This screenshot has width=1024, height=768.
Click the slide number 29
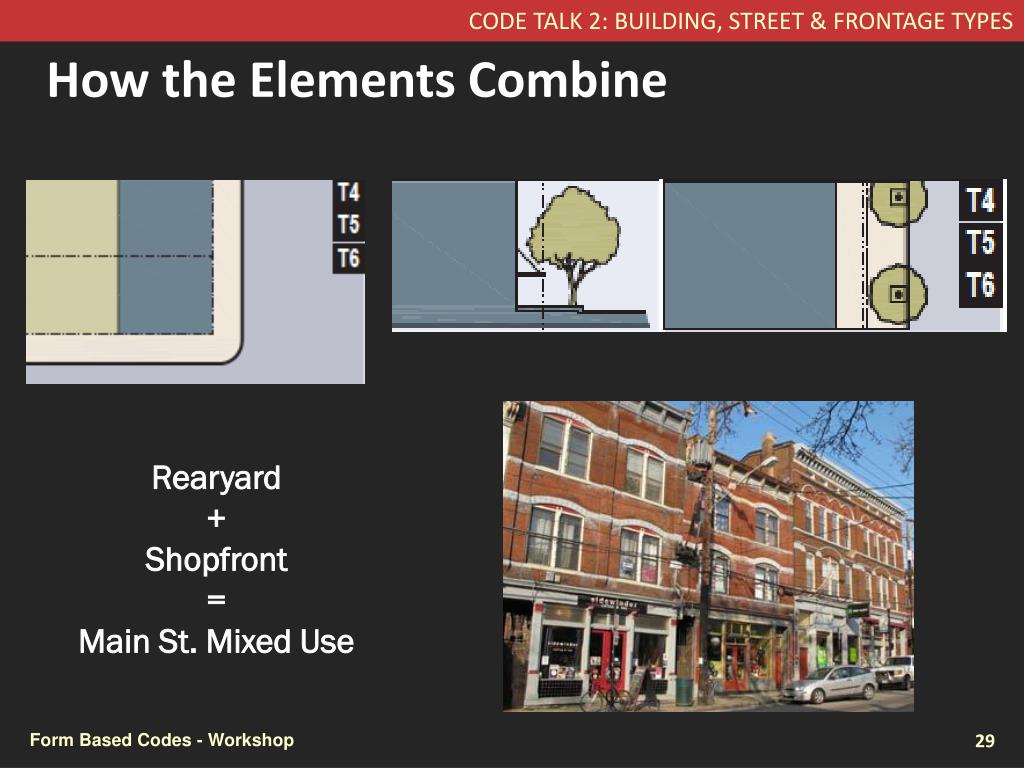984,741
